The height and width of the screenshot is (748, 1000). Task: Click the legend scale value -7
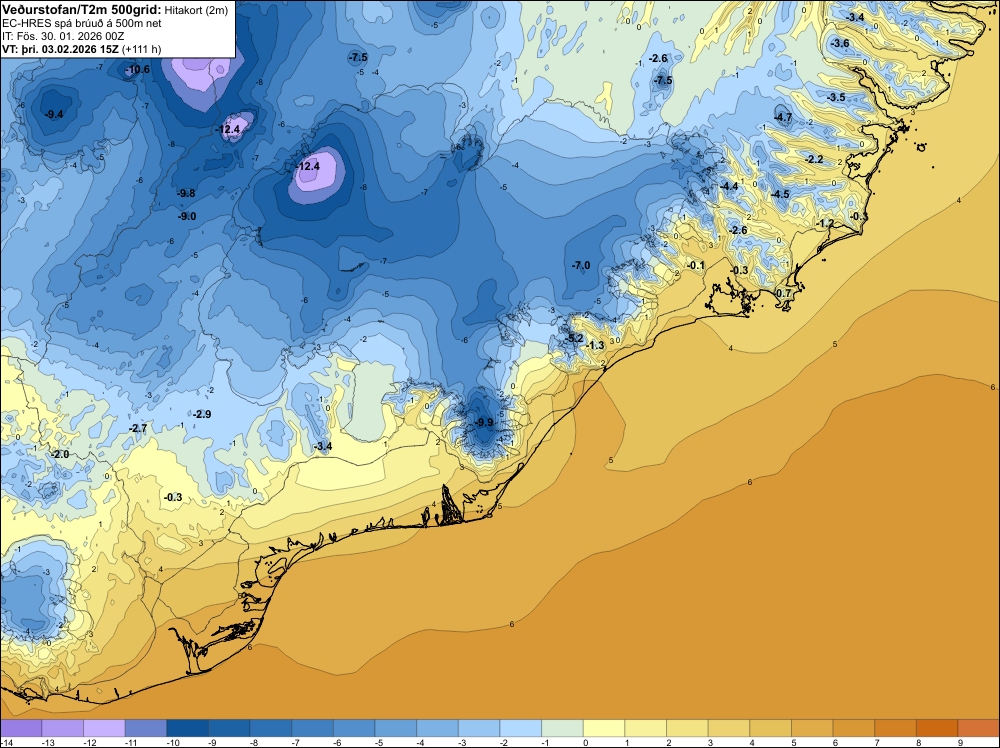click(x=296, y=742)
